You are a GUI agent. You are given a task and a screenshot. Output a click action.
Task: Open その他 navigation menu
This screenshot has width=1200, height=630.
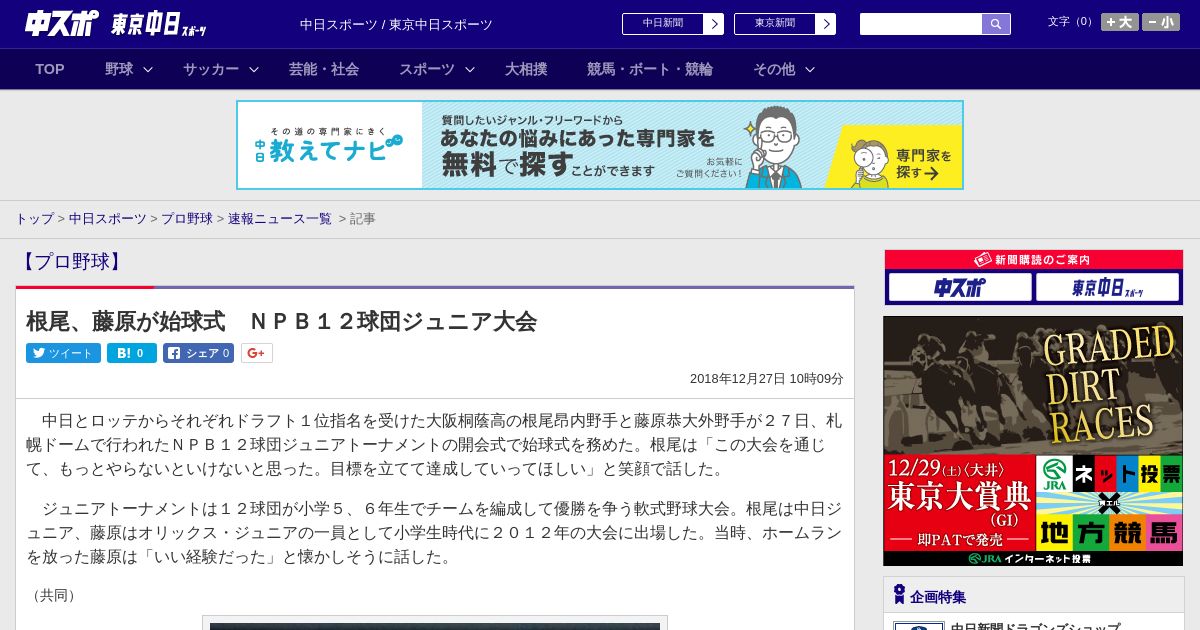(774, 69)
